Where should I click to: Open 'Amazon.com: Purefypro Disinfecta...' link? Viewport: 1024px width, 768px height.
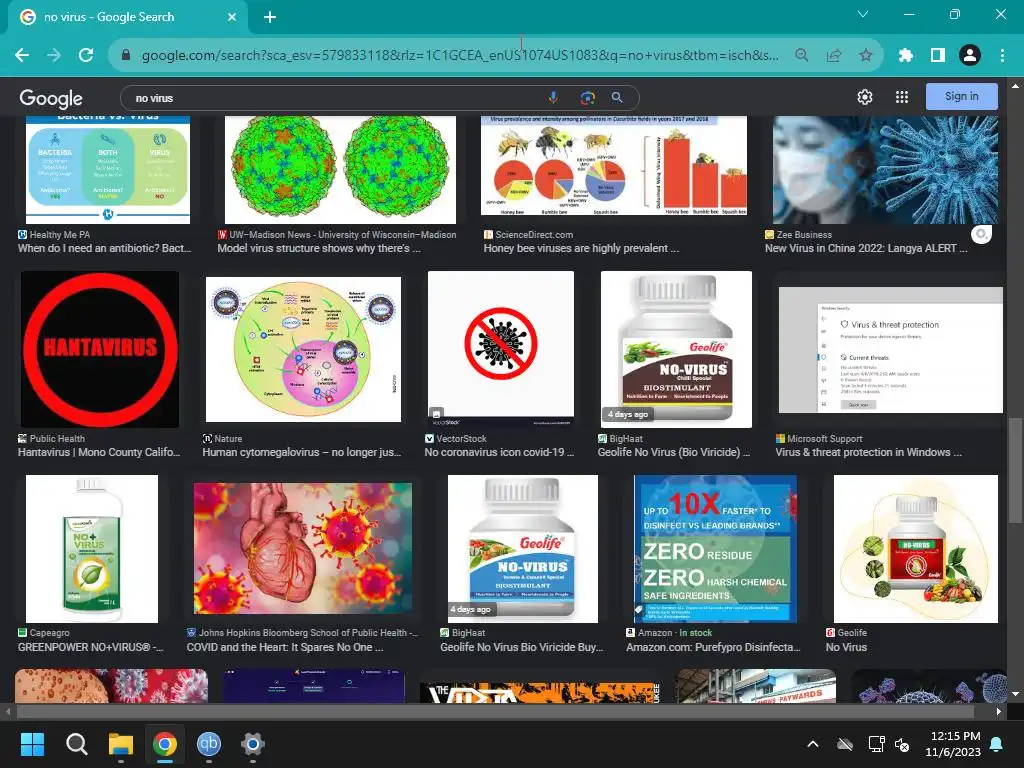[x=713, y=647]
